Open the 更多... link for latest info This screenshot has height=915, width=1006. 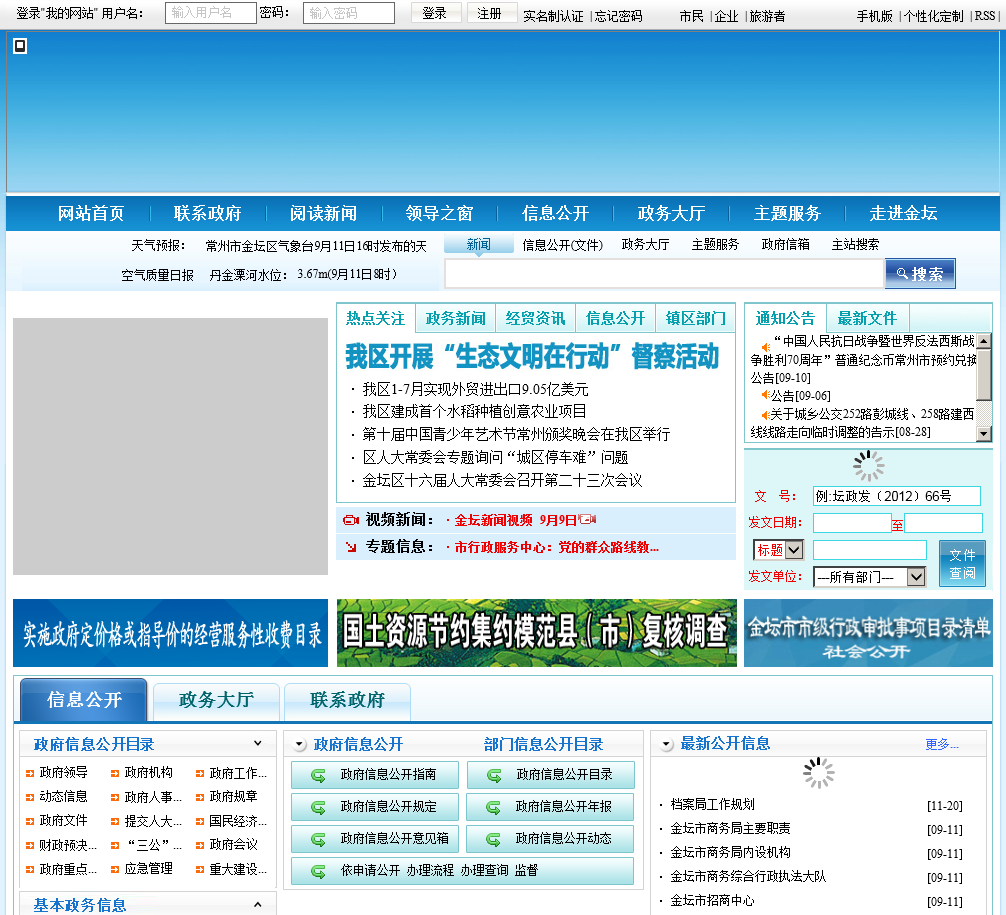point(941,744)
